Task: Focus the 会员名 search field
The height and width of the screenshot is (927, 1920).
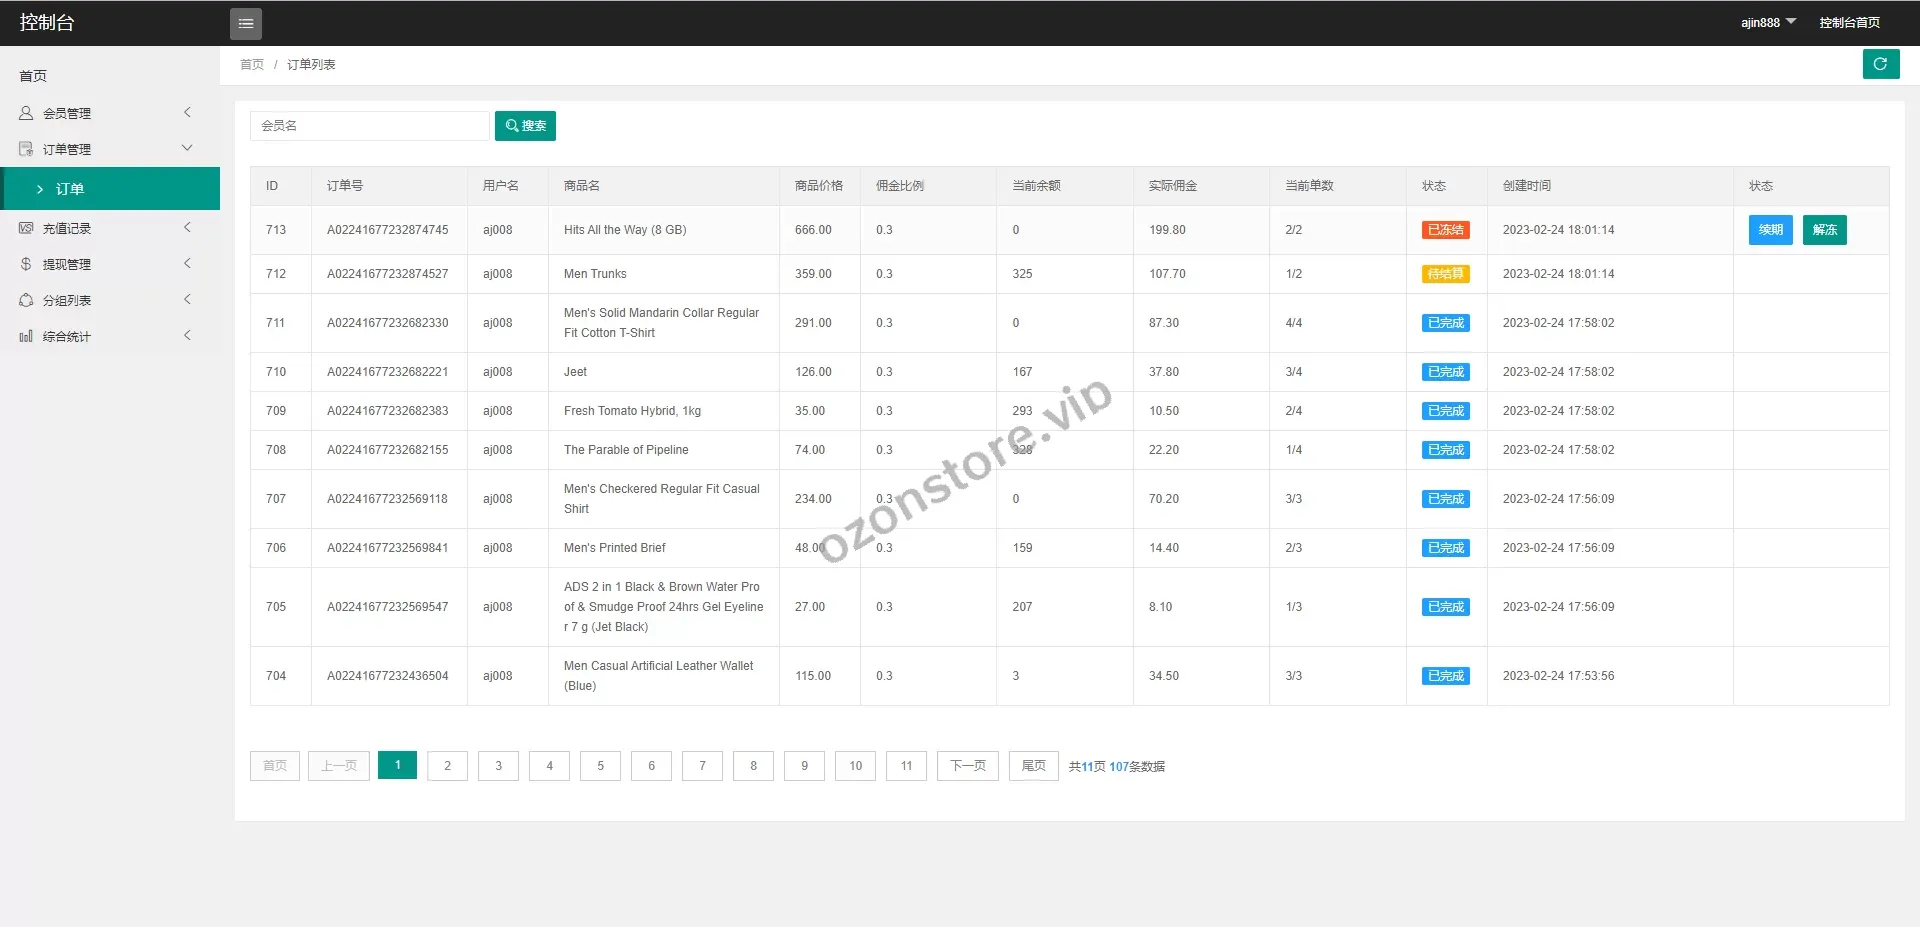Action: click(369, 126)
